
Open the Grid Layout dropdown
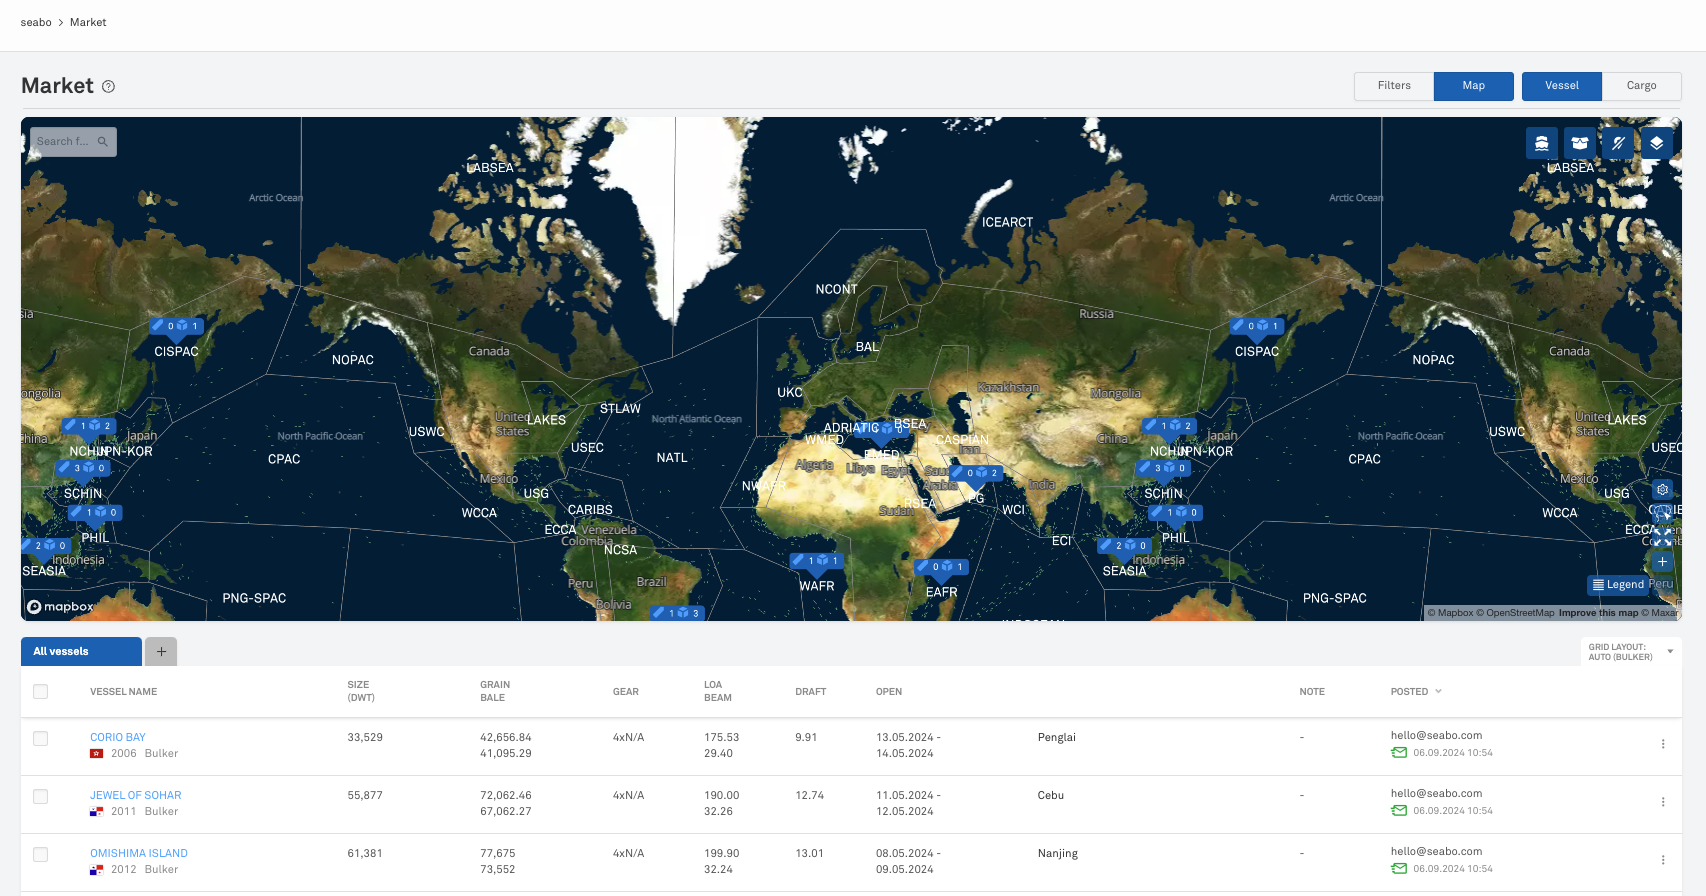(1631, 652)
